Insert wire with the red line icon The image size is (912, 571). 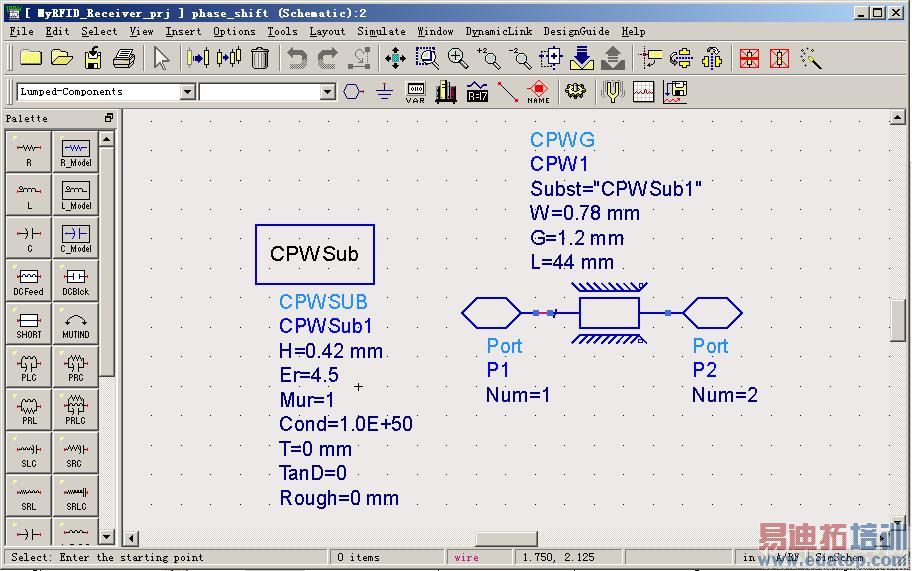(508, 92)
